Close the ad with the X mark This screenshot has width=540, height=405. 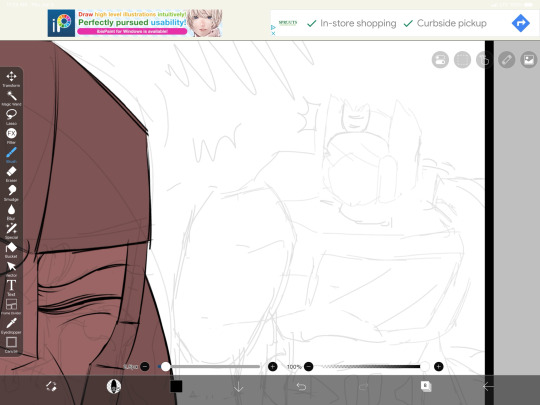[273, 33]
